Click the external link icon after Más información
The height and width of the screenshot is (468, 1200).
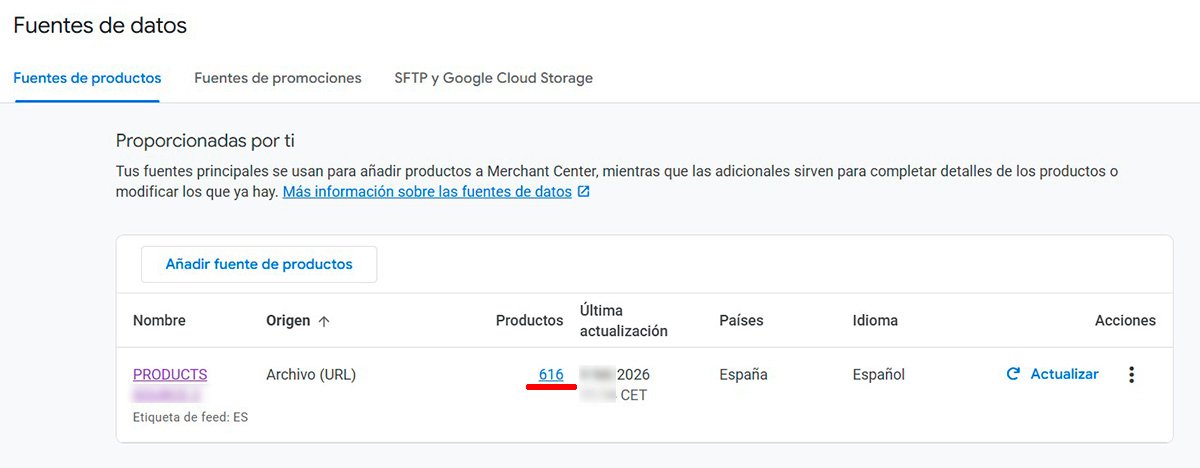coord(583,192)
